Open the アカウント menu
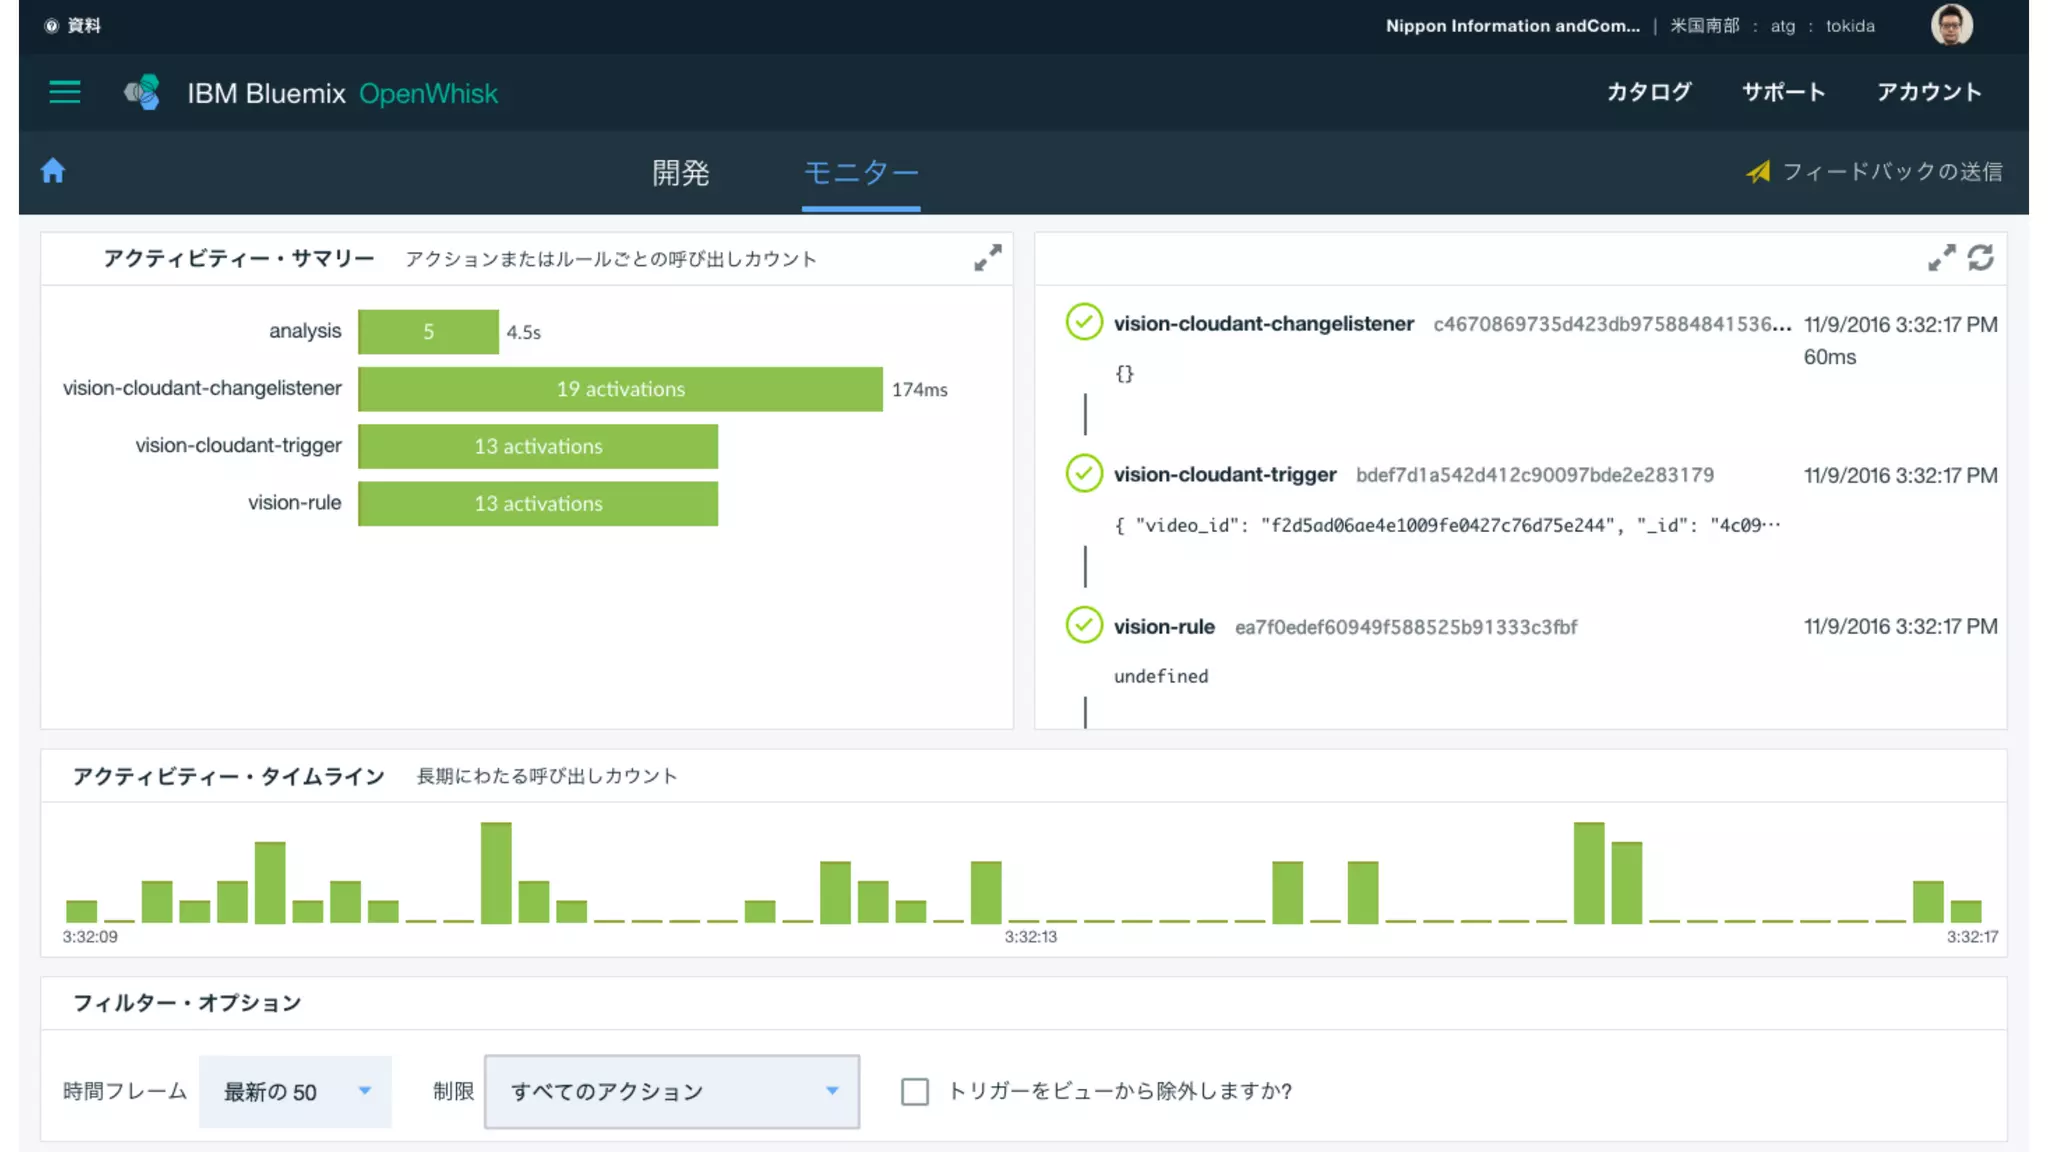The height and width of the screenshot is (1152, 2048). (x=1928, y=92)
